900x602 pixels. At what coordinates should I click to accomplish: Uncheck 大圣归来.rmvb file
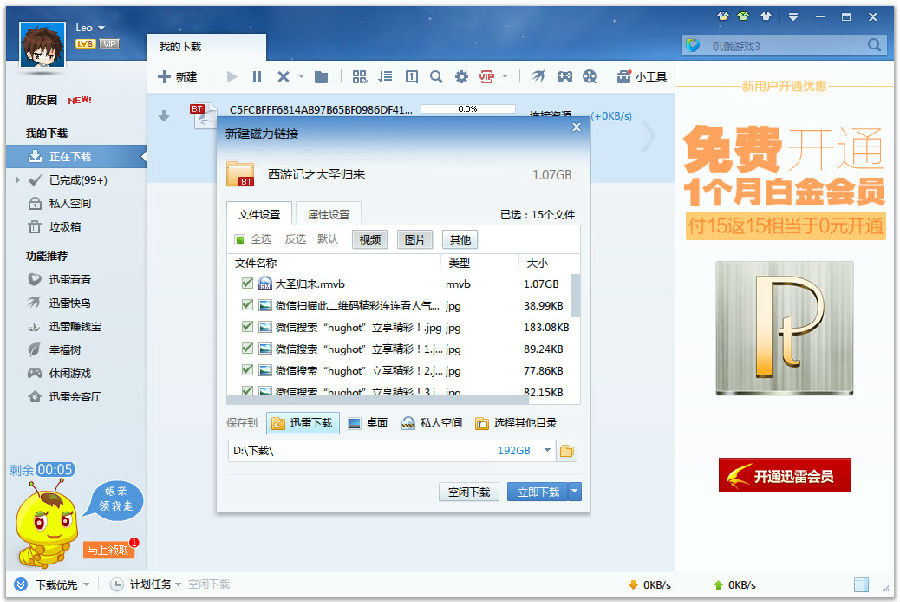click(247, 283)
